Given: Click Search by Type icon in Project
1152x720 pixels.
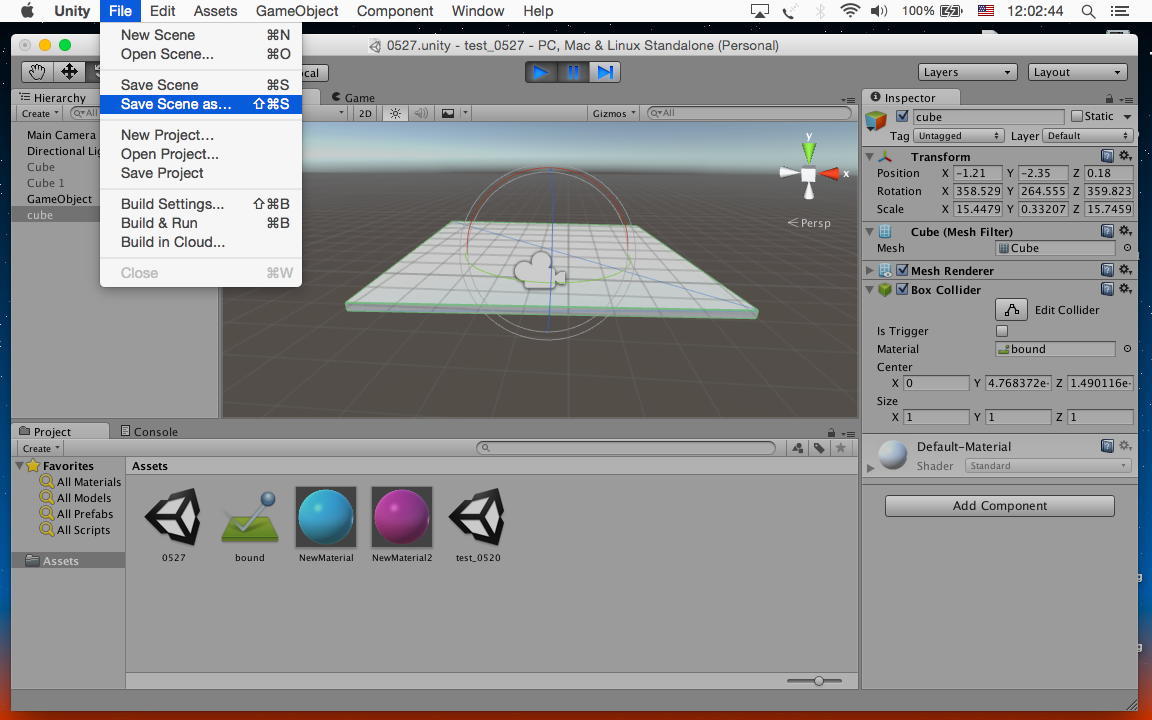Looking at the screenshot, I should pyautogui.click(x=798, y=448).
